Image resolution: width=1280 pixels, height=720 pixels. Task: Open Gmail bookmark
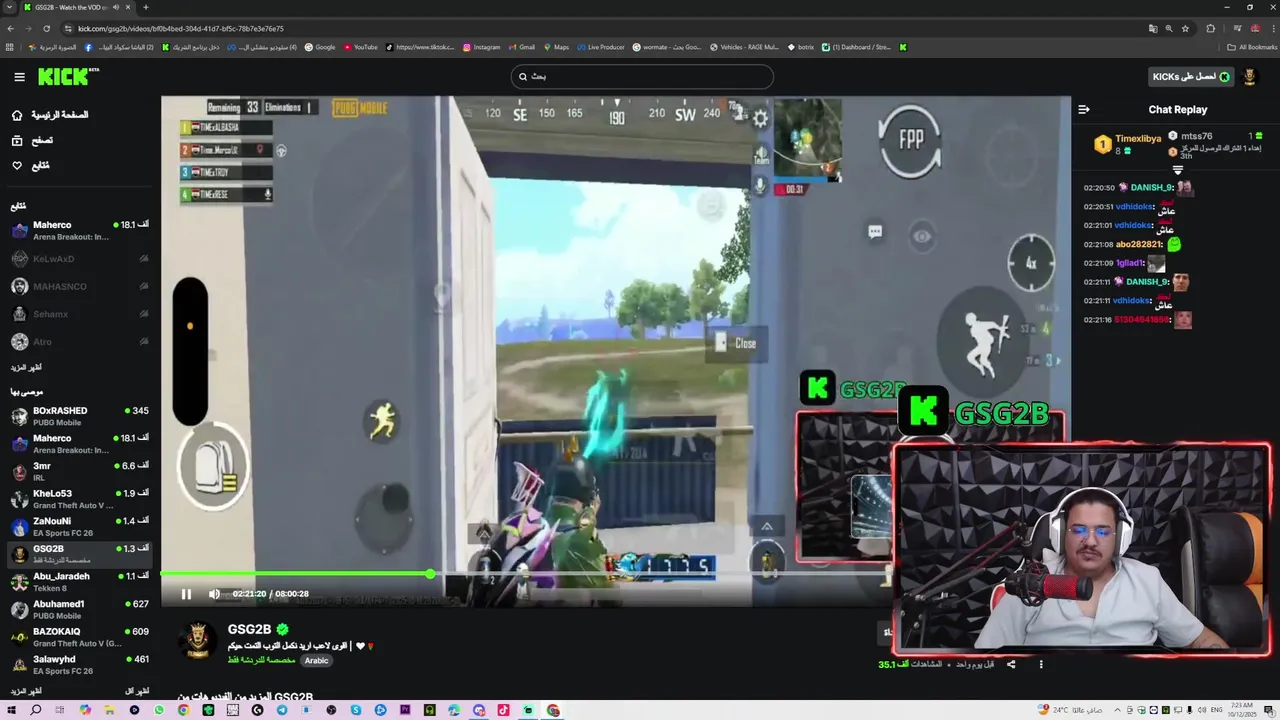(522, 47)
